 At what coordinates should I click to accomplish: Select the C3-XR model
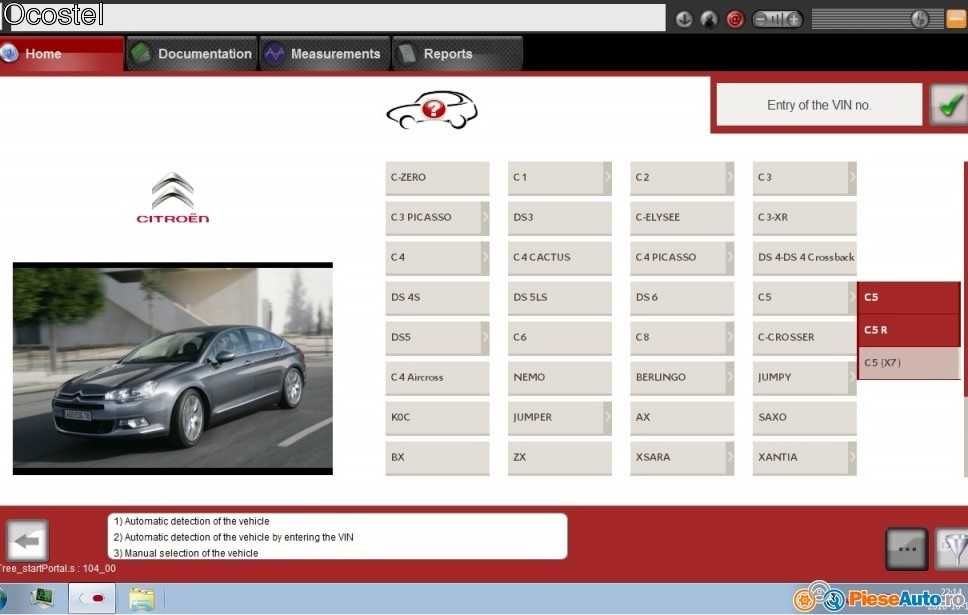804,218
